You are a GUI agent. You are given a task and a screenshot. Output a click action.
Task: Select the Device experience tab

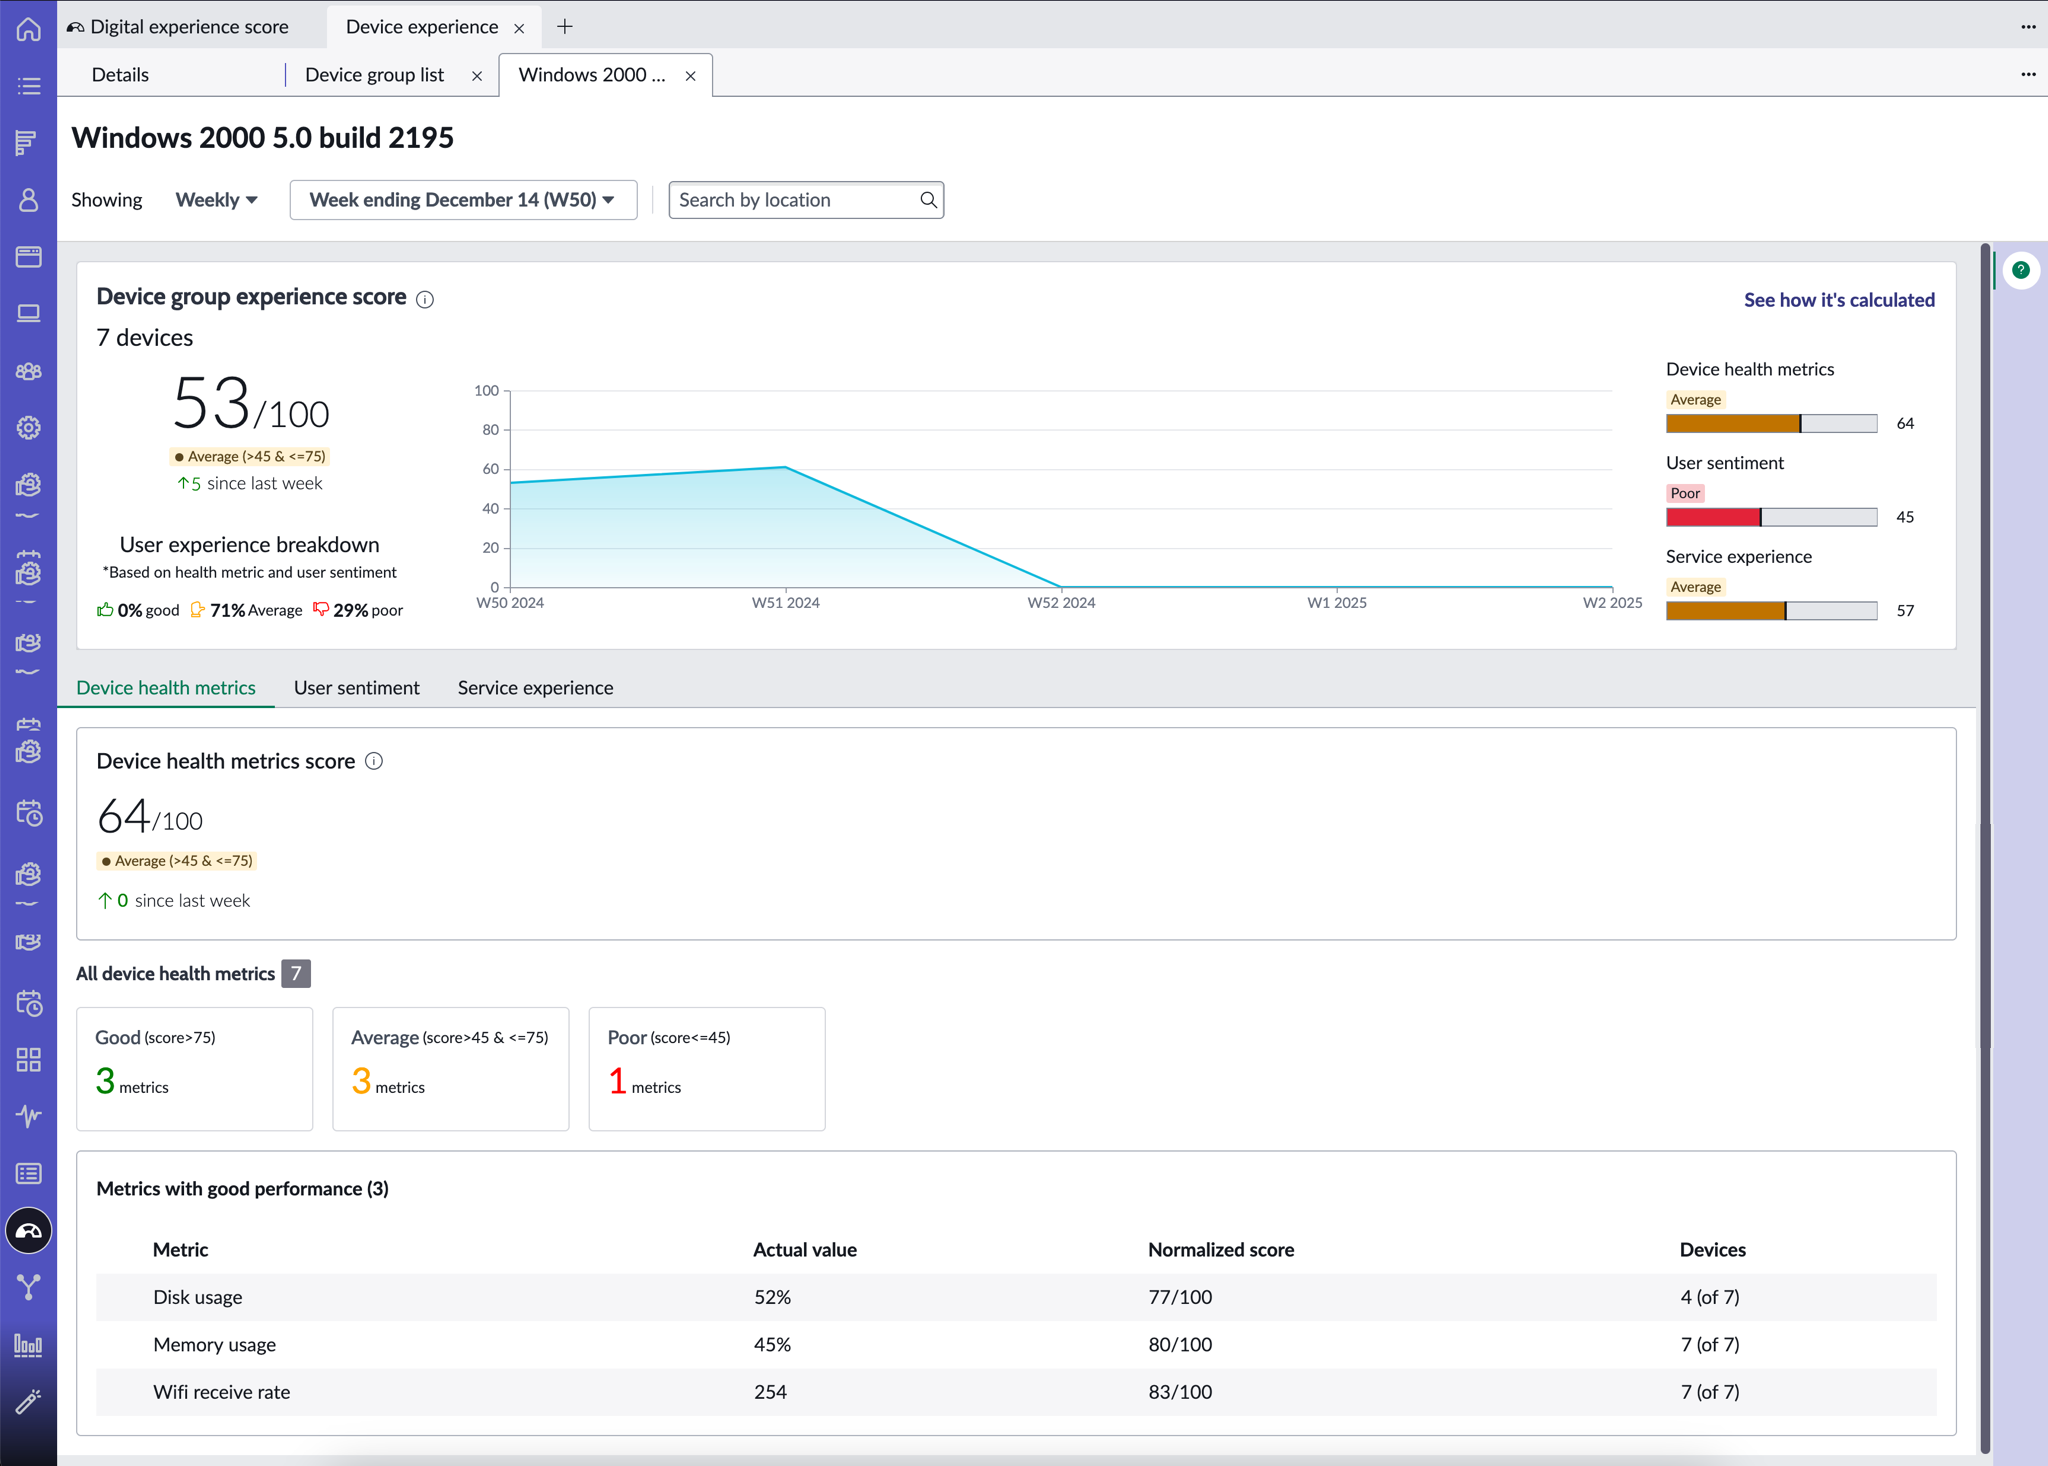point(422,27)
